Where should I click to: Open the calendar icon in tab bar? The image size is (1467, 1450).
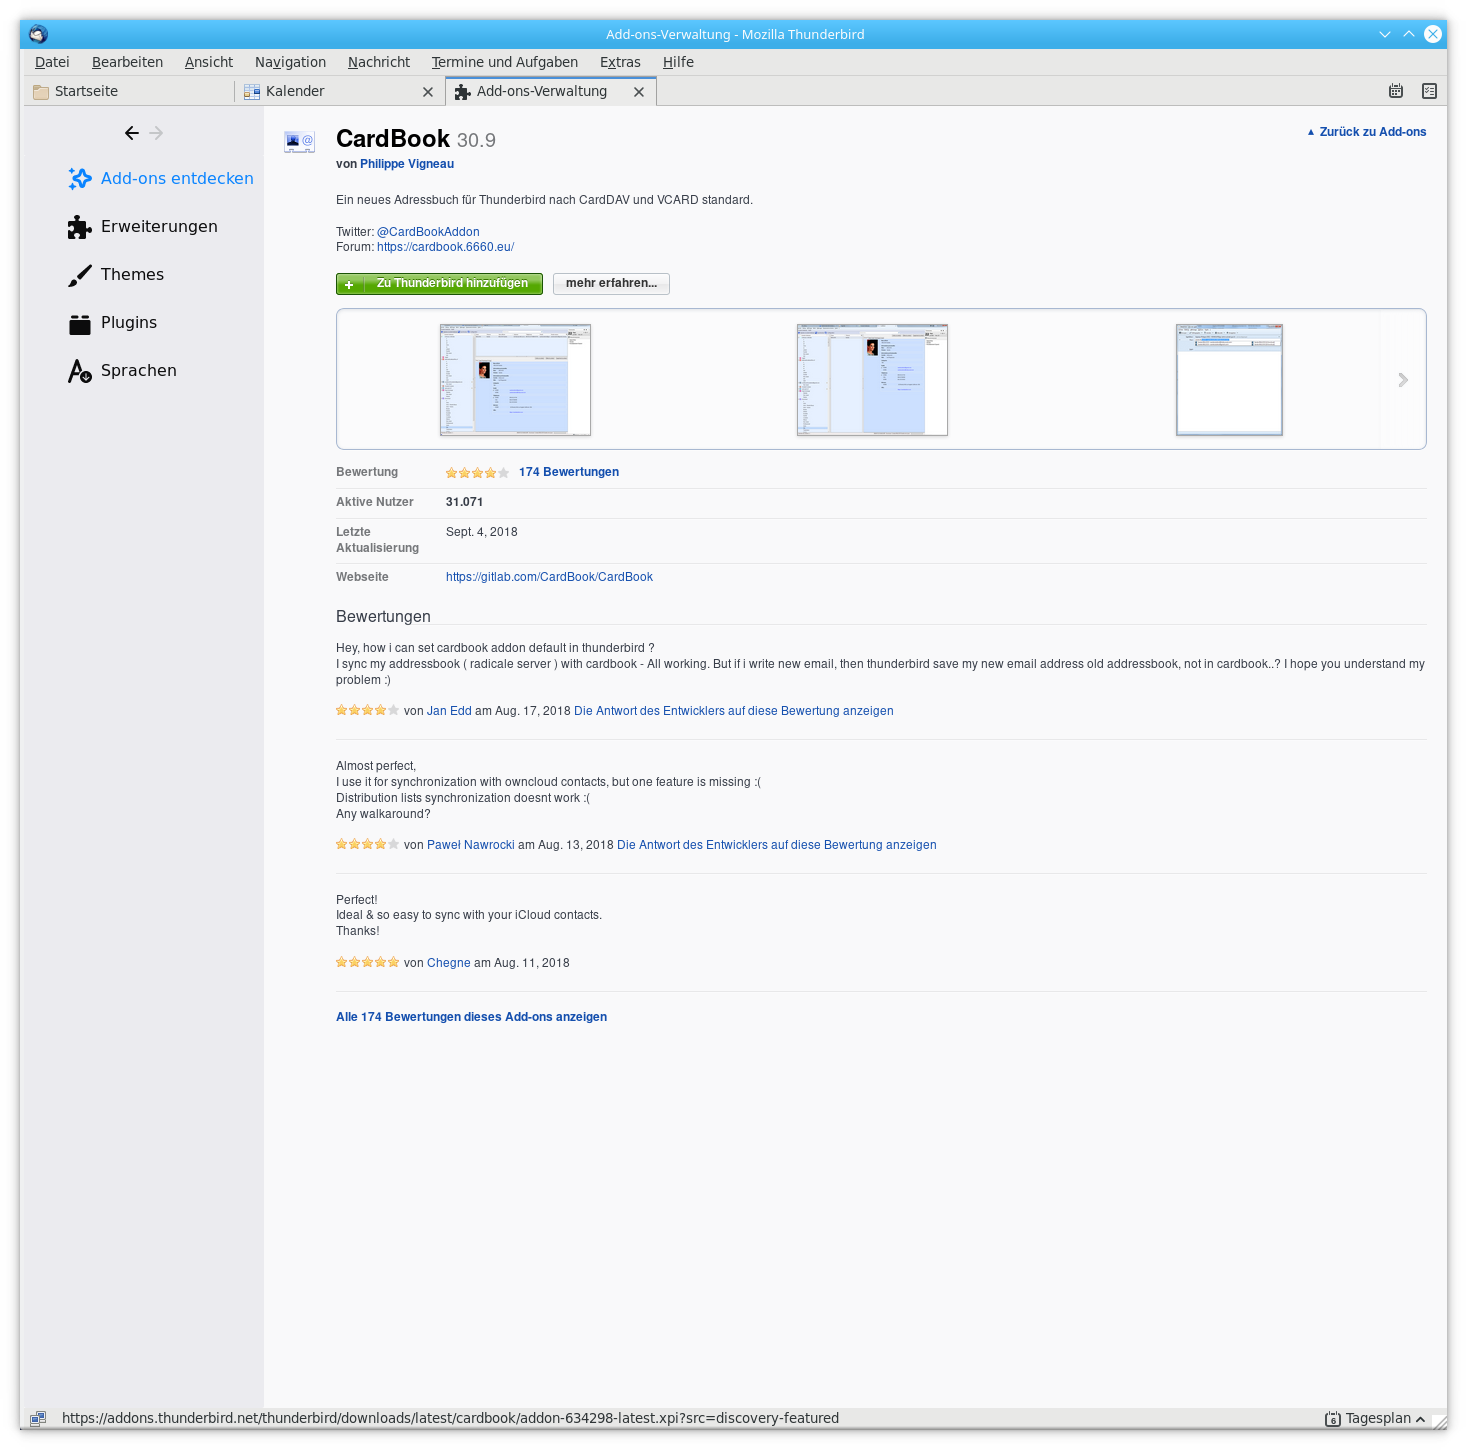pos(1396,91)
